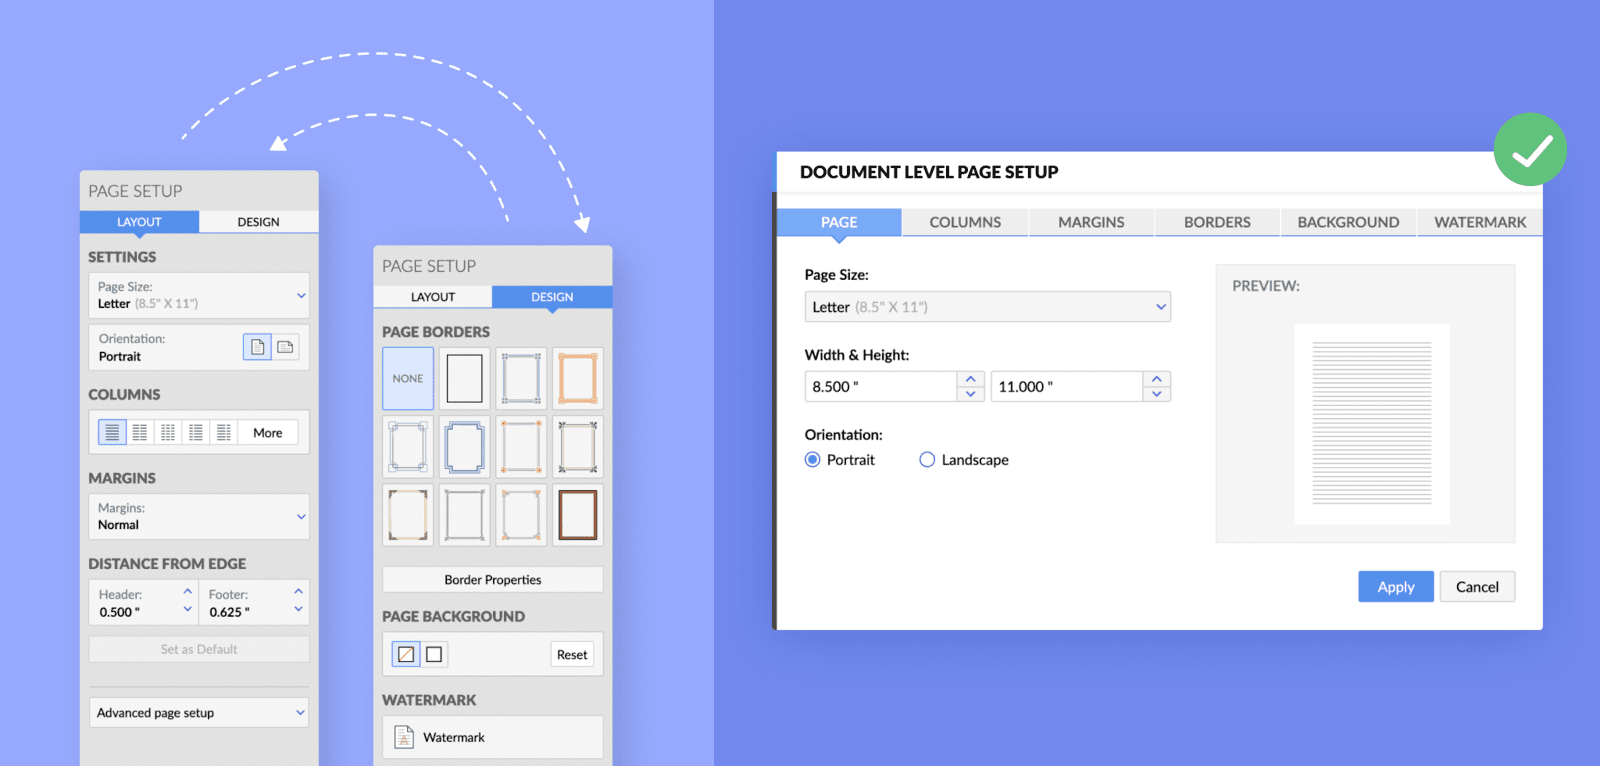Select the white page background swatch
Image resolution: width=1600 pixels, height=766 pixels.
[x=434, y=655]
